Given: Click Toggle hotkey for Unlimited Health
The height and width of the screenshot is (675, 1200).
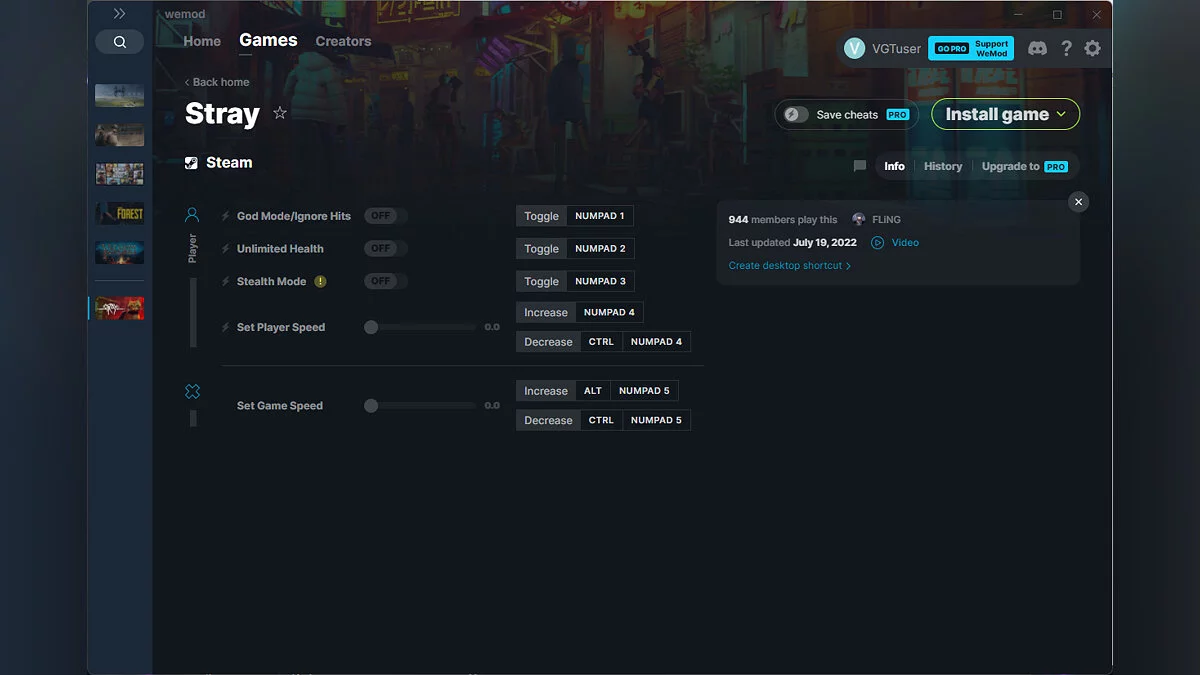Looking at the screenshot, I should [x=542, y=248].
